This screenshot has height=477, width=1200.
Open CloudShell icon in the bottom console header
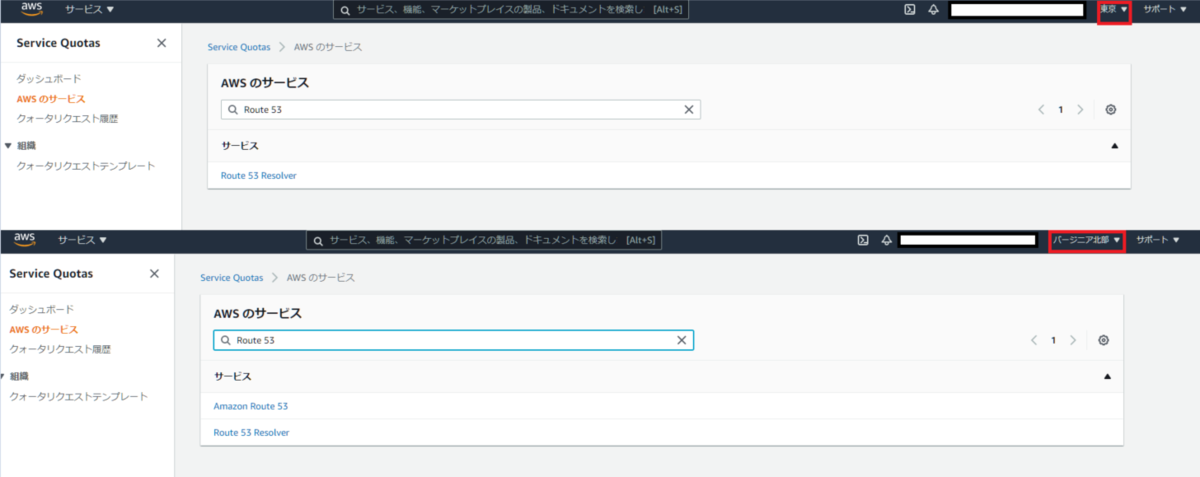pyautogui.click(x=862, y=240)
